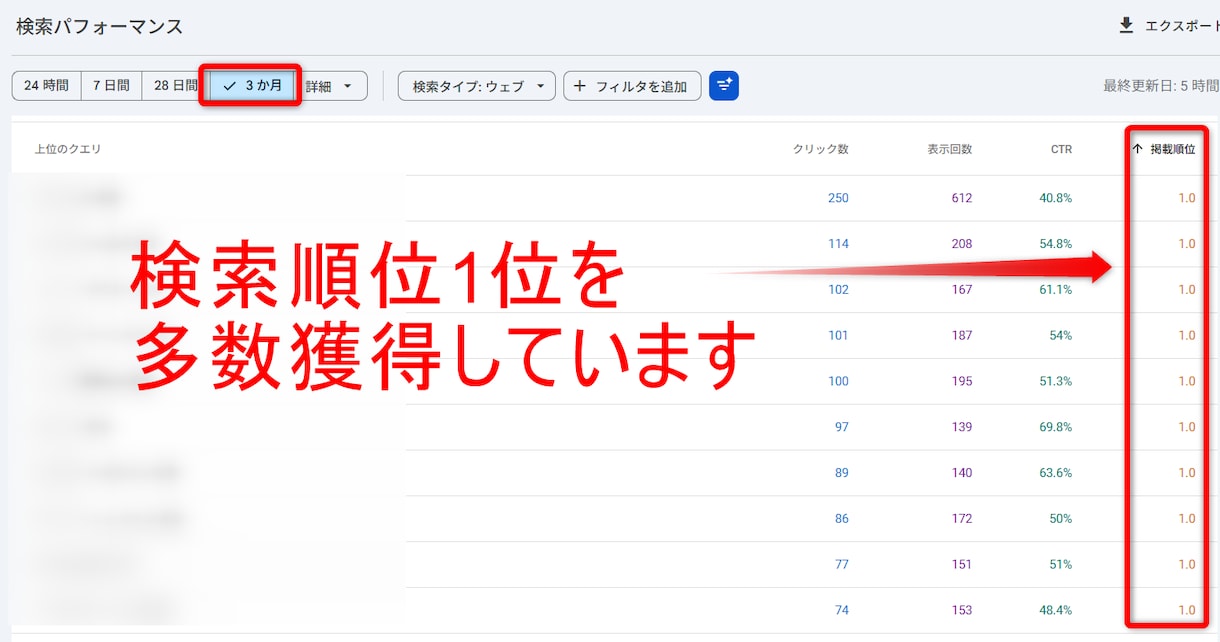The height and width of the screenshot is (642, 1220).
Task: Click the CTR value 48.4%
Action: pos(1056,611)
